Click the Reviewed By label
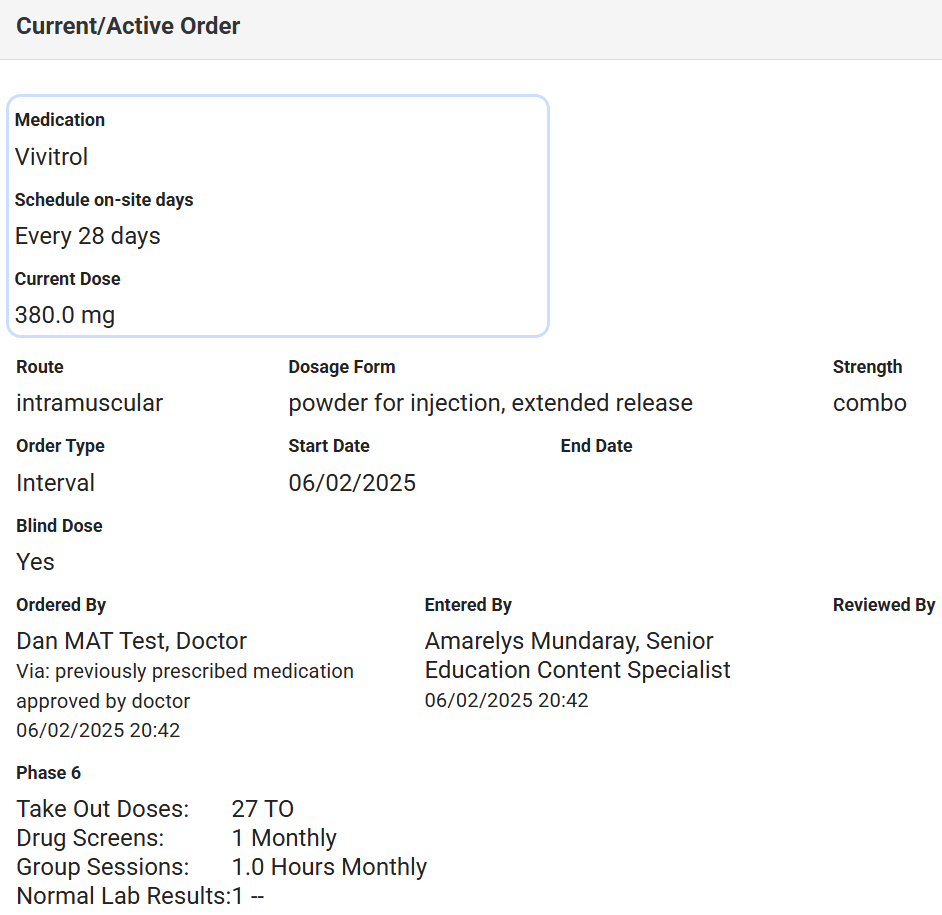 tap(883, 605)
